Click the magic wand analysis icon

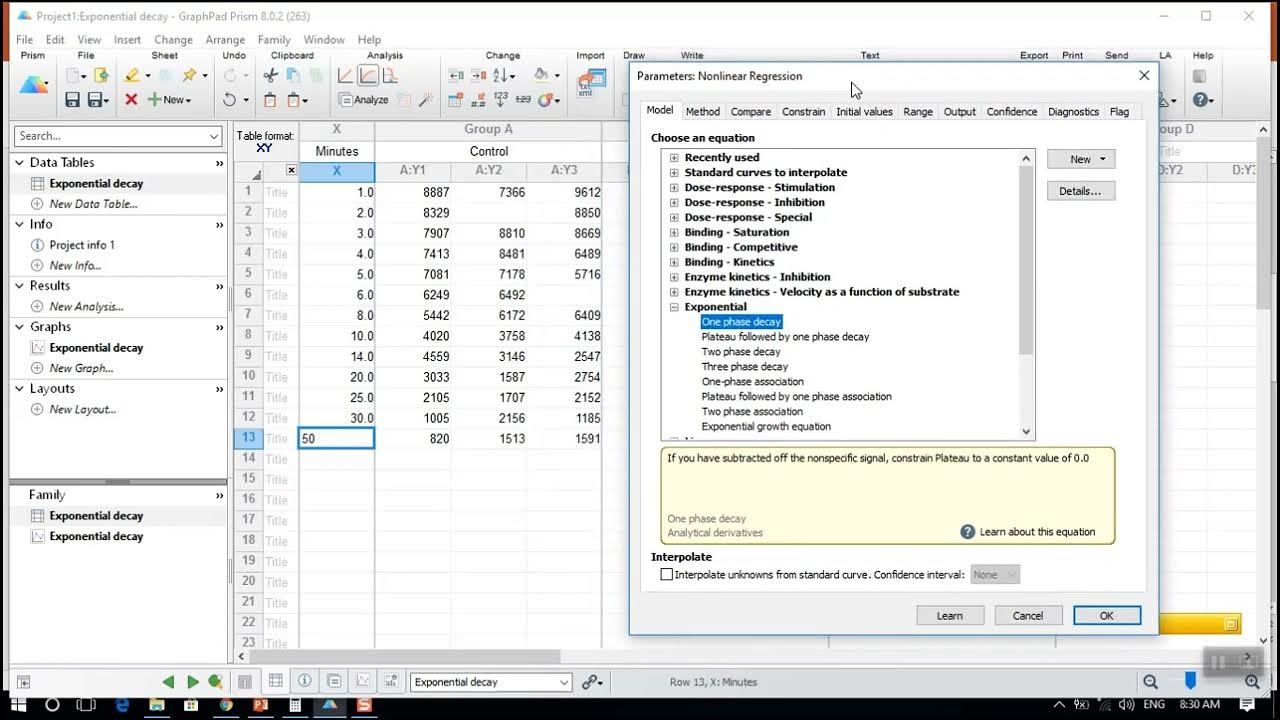(x=426, y=100)
